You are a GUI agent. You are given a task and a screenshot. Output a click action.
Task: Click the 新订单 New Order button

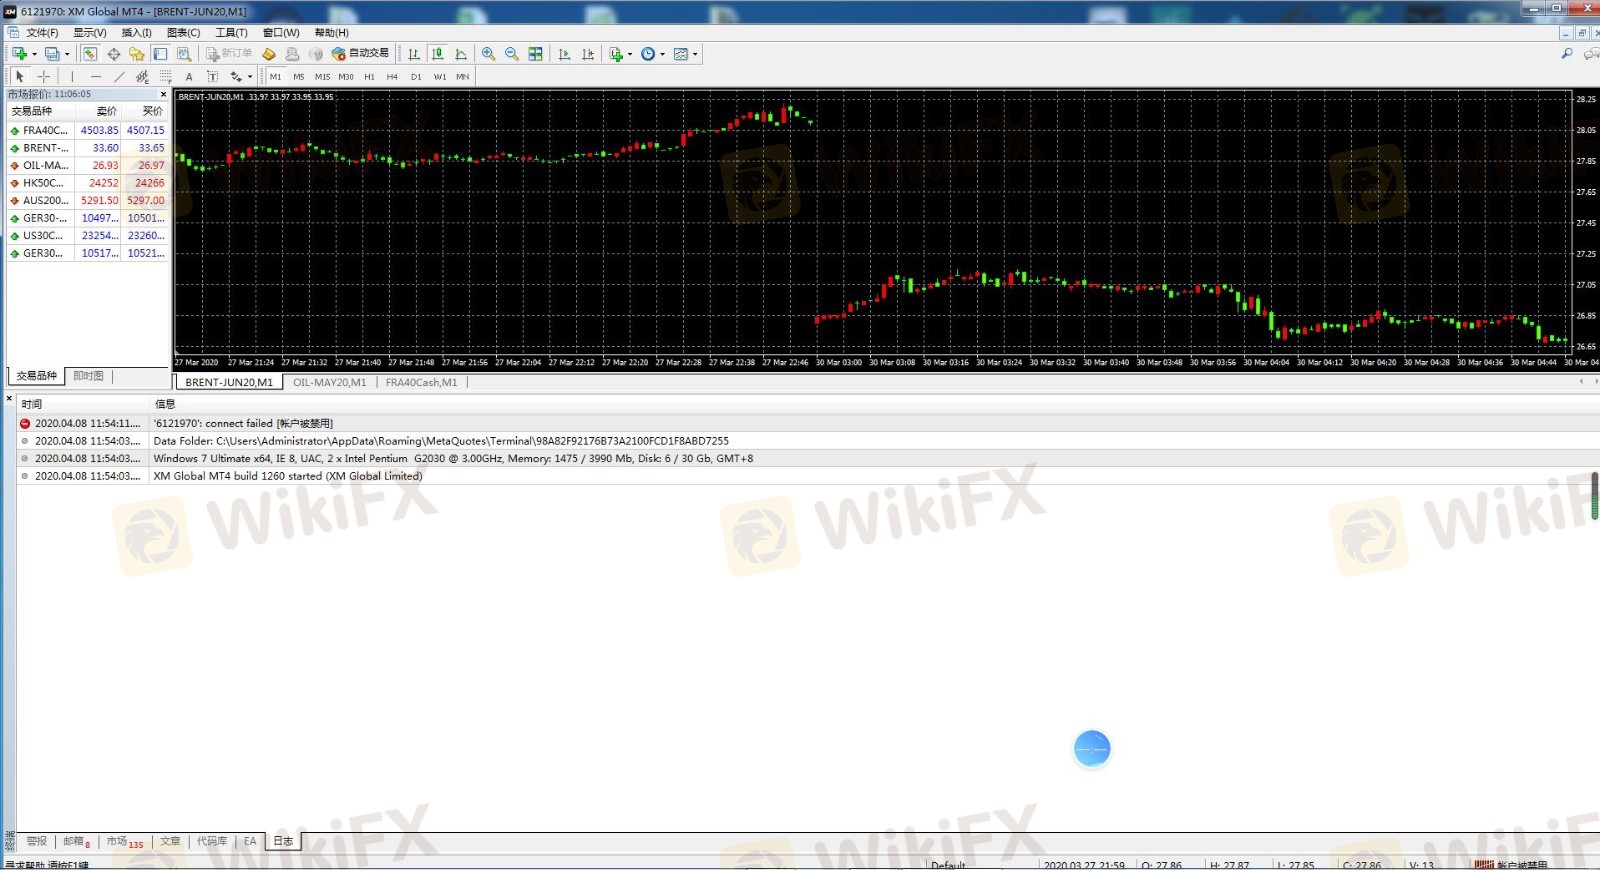[229, 54]
